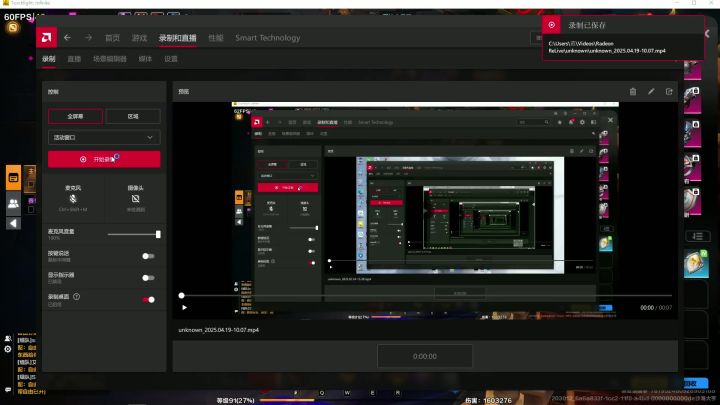
Task: Click the file name unknown_2025.04.19-10.07.mp4
Action: (219, 330)
